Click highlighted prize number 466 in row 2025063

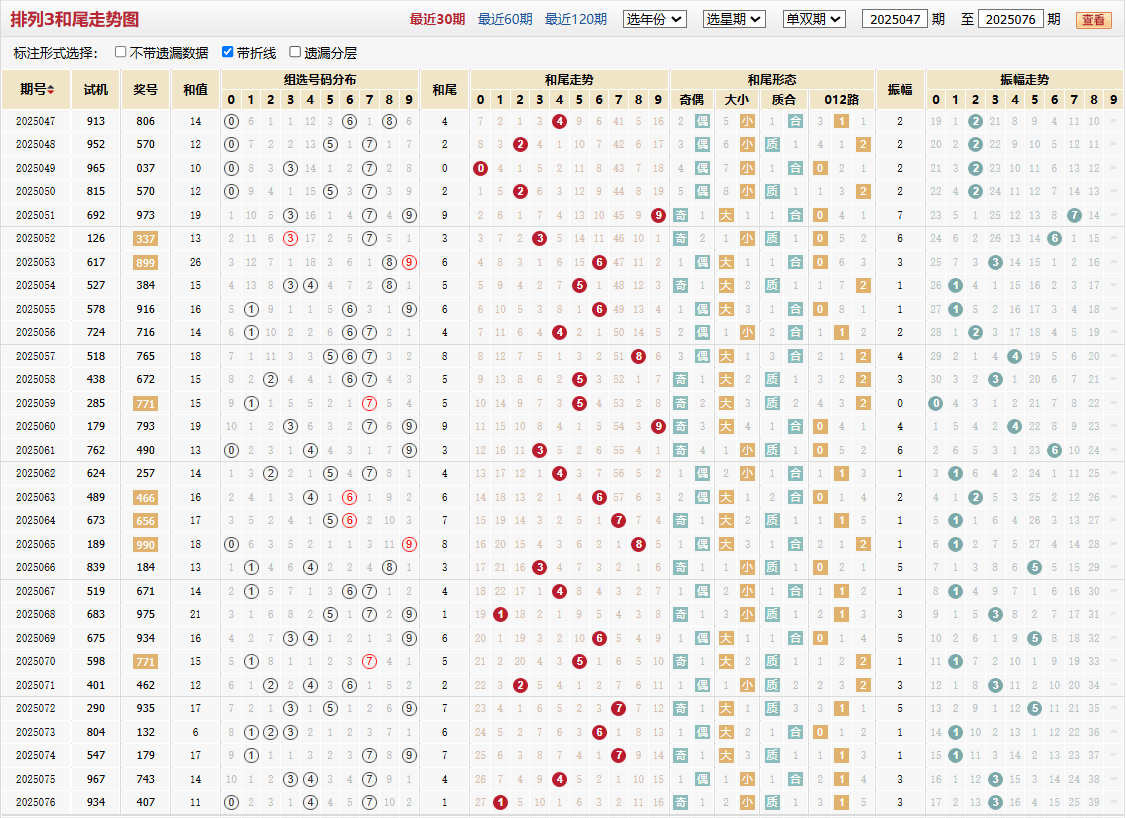(x=145, y=498)
